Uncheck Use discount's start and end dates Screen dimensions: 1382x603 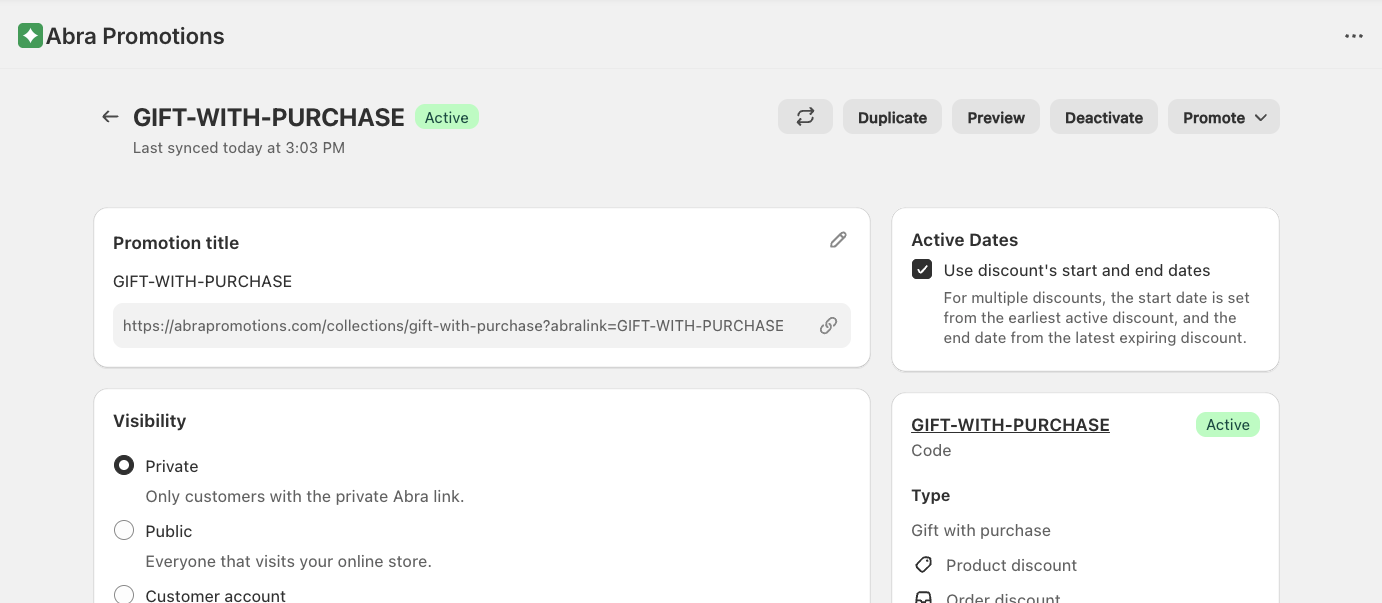click(922, 269)
